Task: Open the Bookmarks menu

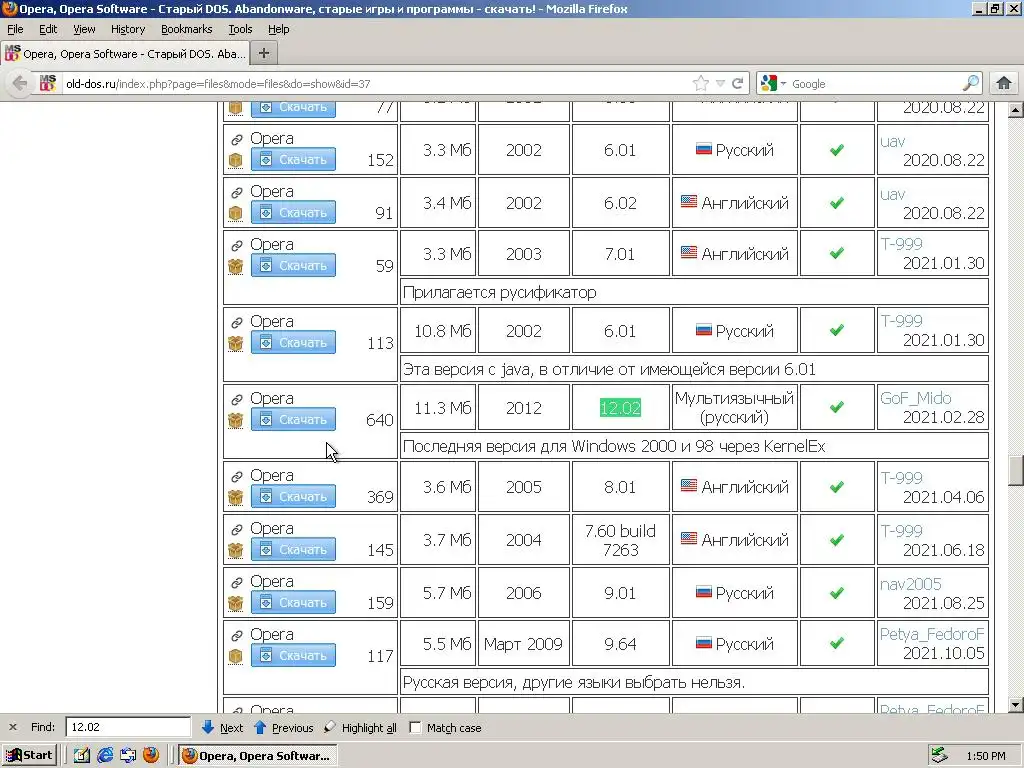Action: click(186, 29)
